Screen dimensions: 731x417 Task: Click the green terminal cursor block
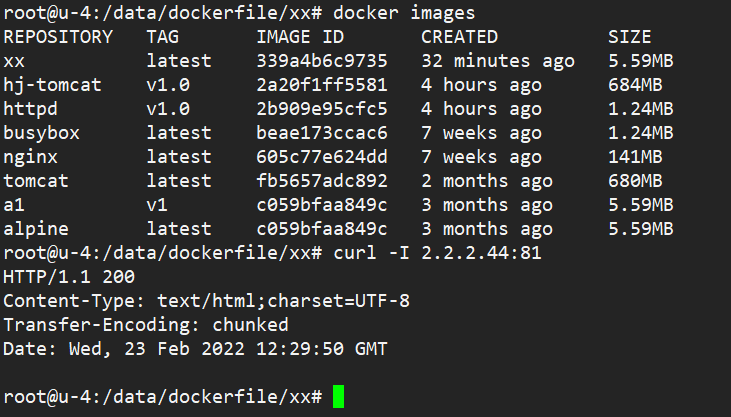338,396
